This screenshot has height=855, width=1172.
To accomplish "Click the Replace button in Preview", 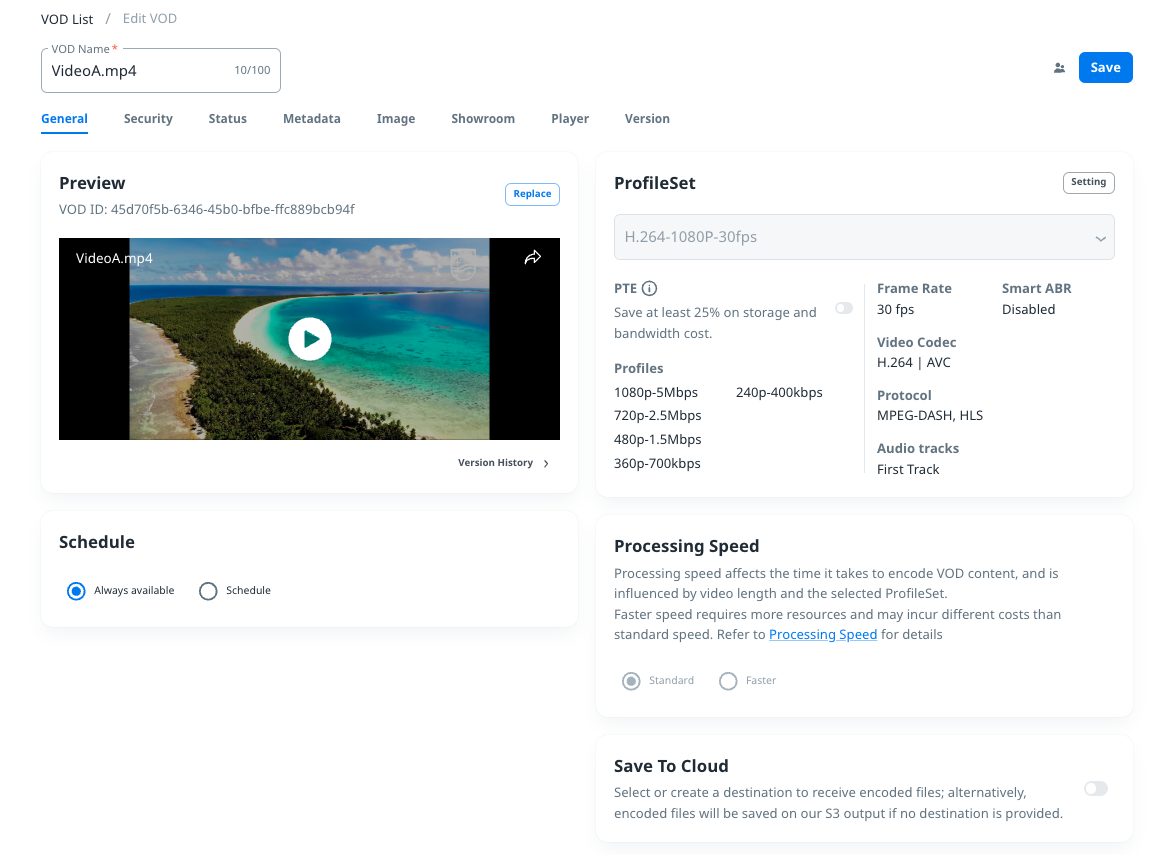I will pyautogui.click(x=532, y=194).
